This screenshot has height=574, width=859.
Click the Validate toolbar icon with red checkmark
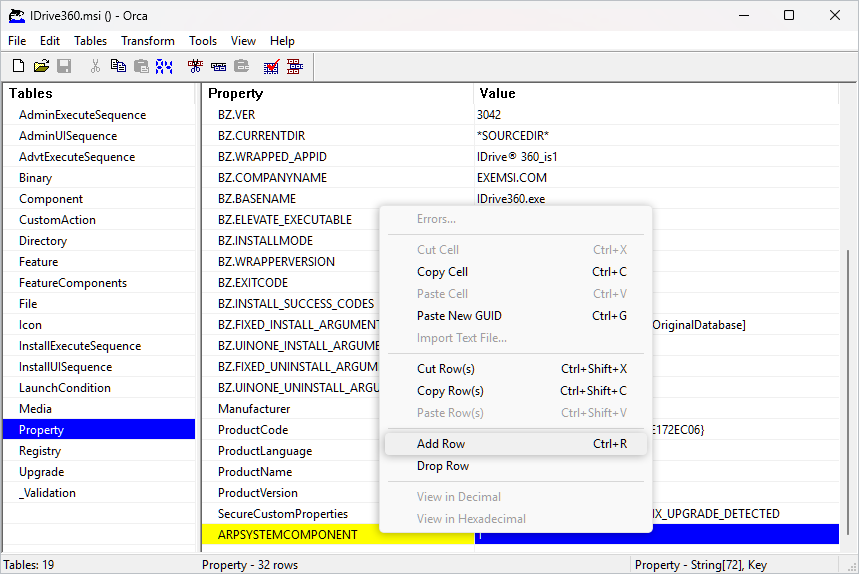[271, 66]
